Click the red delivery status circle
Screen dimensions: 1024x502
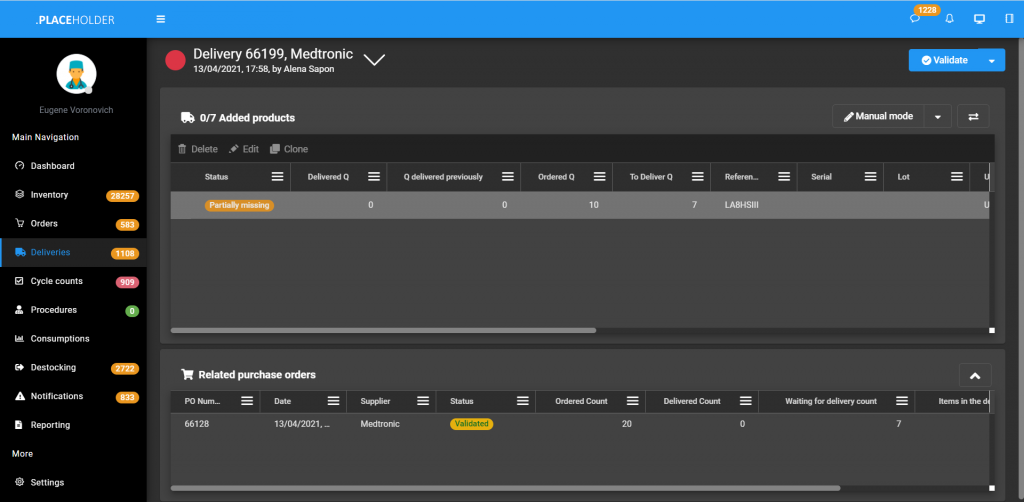pos(175,60)
